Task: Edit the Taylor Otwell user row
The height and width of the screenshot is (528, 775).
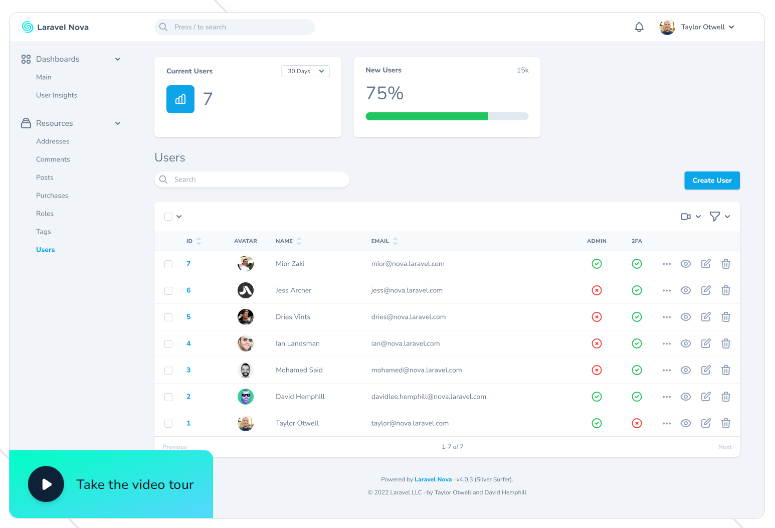Action: click(706, 423)
